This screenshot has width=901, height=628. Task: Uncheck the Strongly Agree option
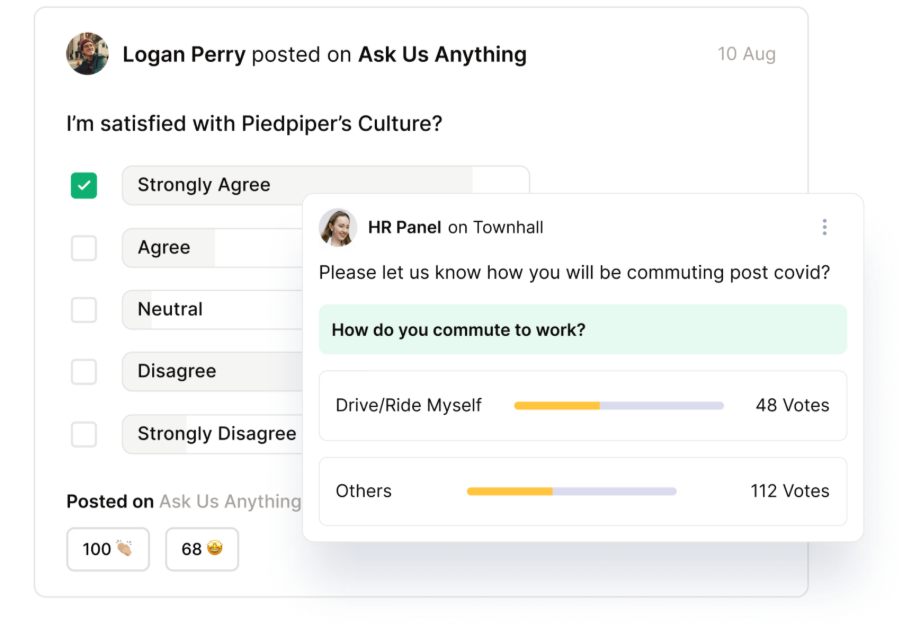coord(84,185)
